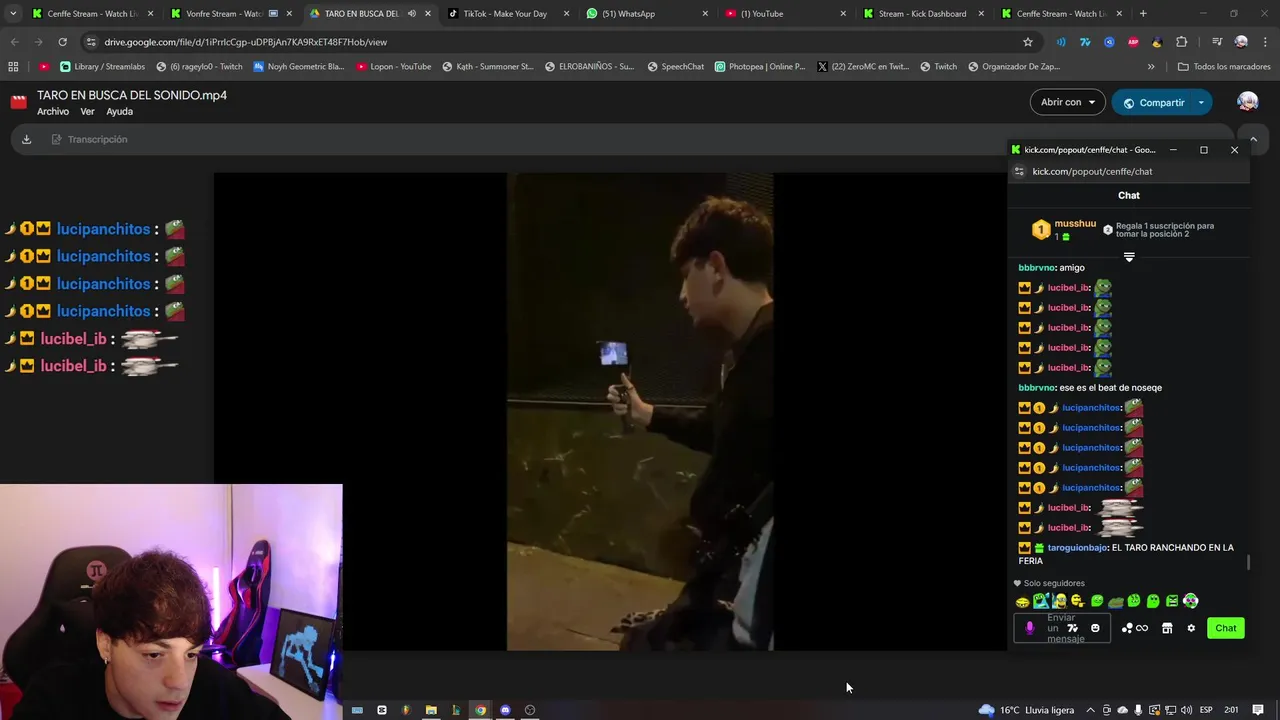Open Google account avatar in Drive

pos(1247,102)
